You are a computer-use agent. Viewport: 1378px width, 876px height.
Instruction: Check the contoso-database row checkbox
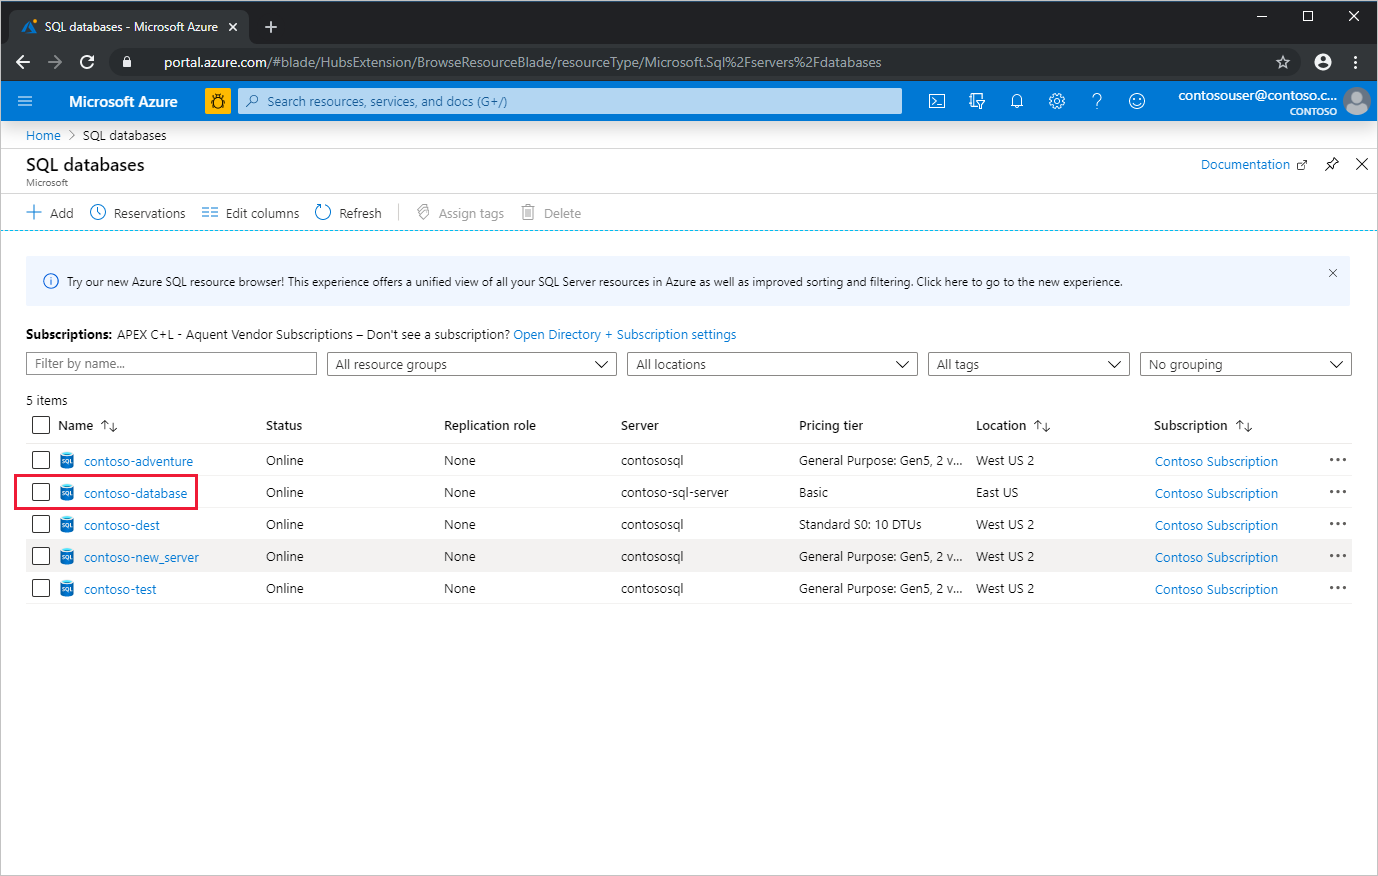[40, 492]
